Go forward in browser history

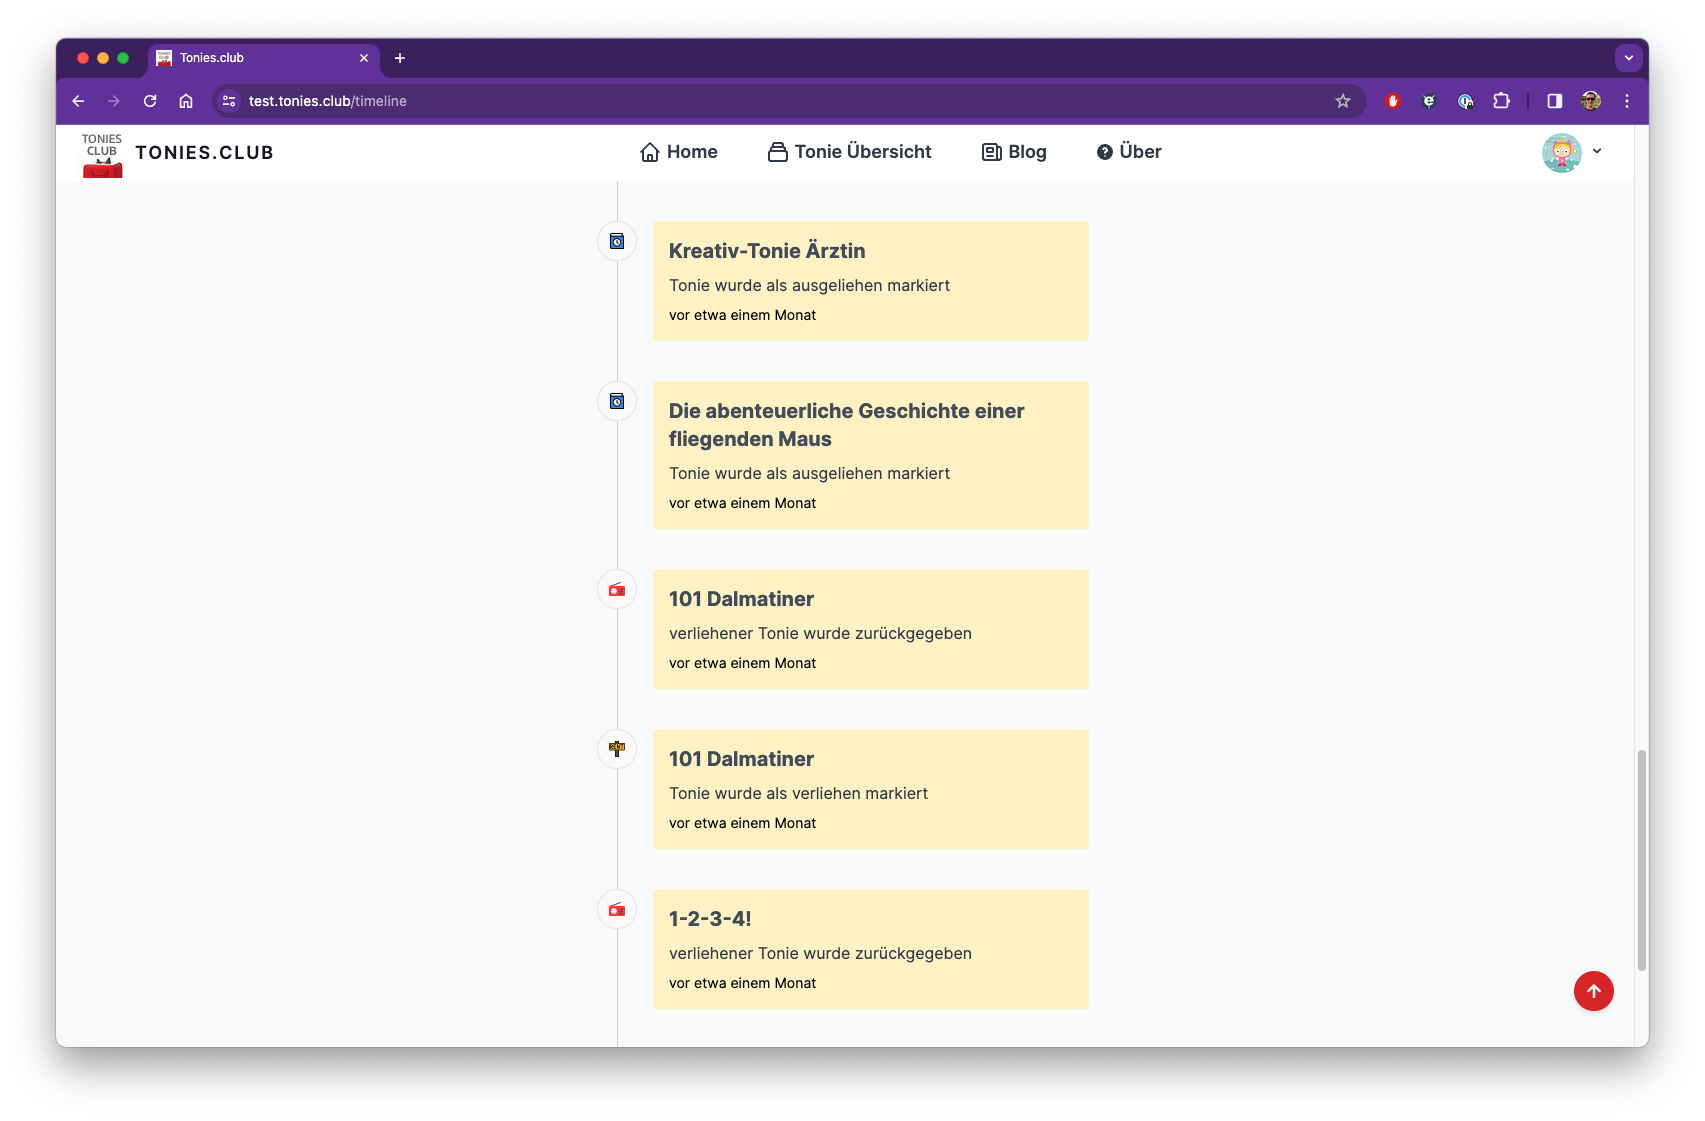(114, 101)
